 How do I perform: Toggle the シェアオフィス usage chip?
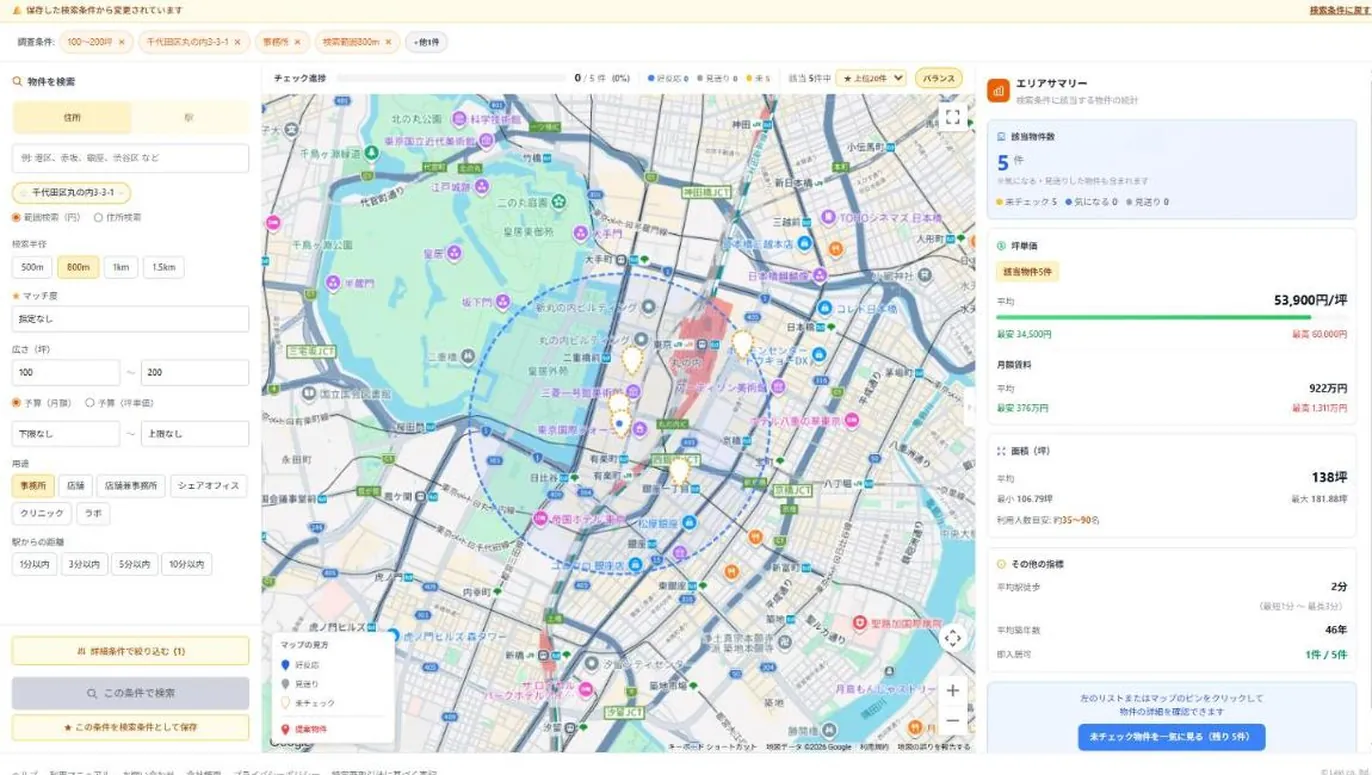(x=208, y=486)
